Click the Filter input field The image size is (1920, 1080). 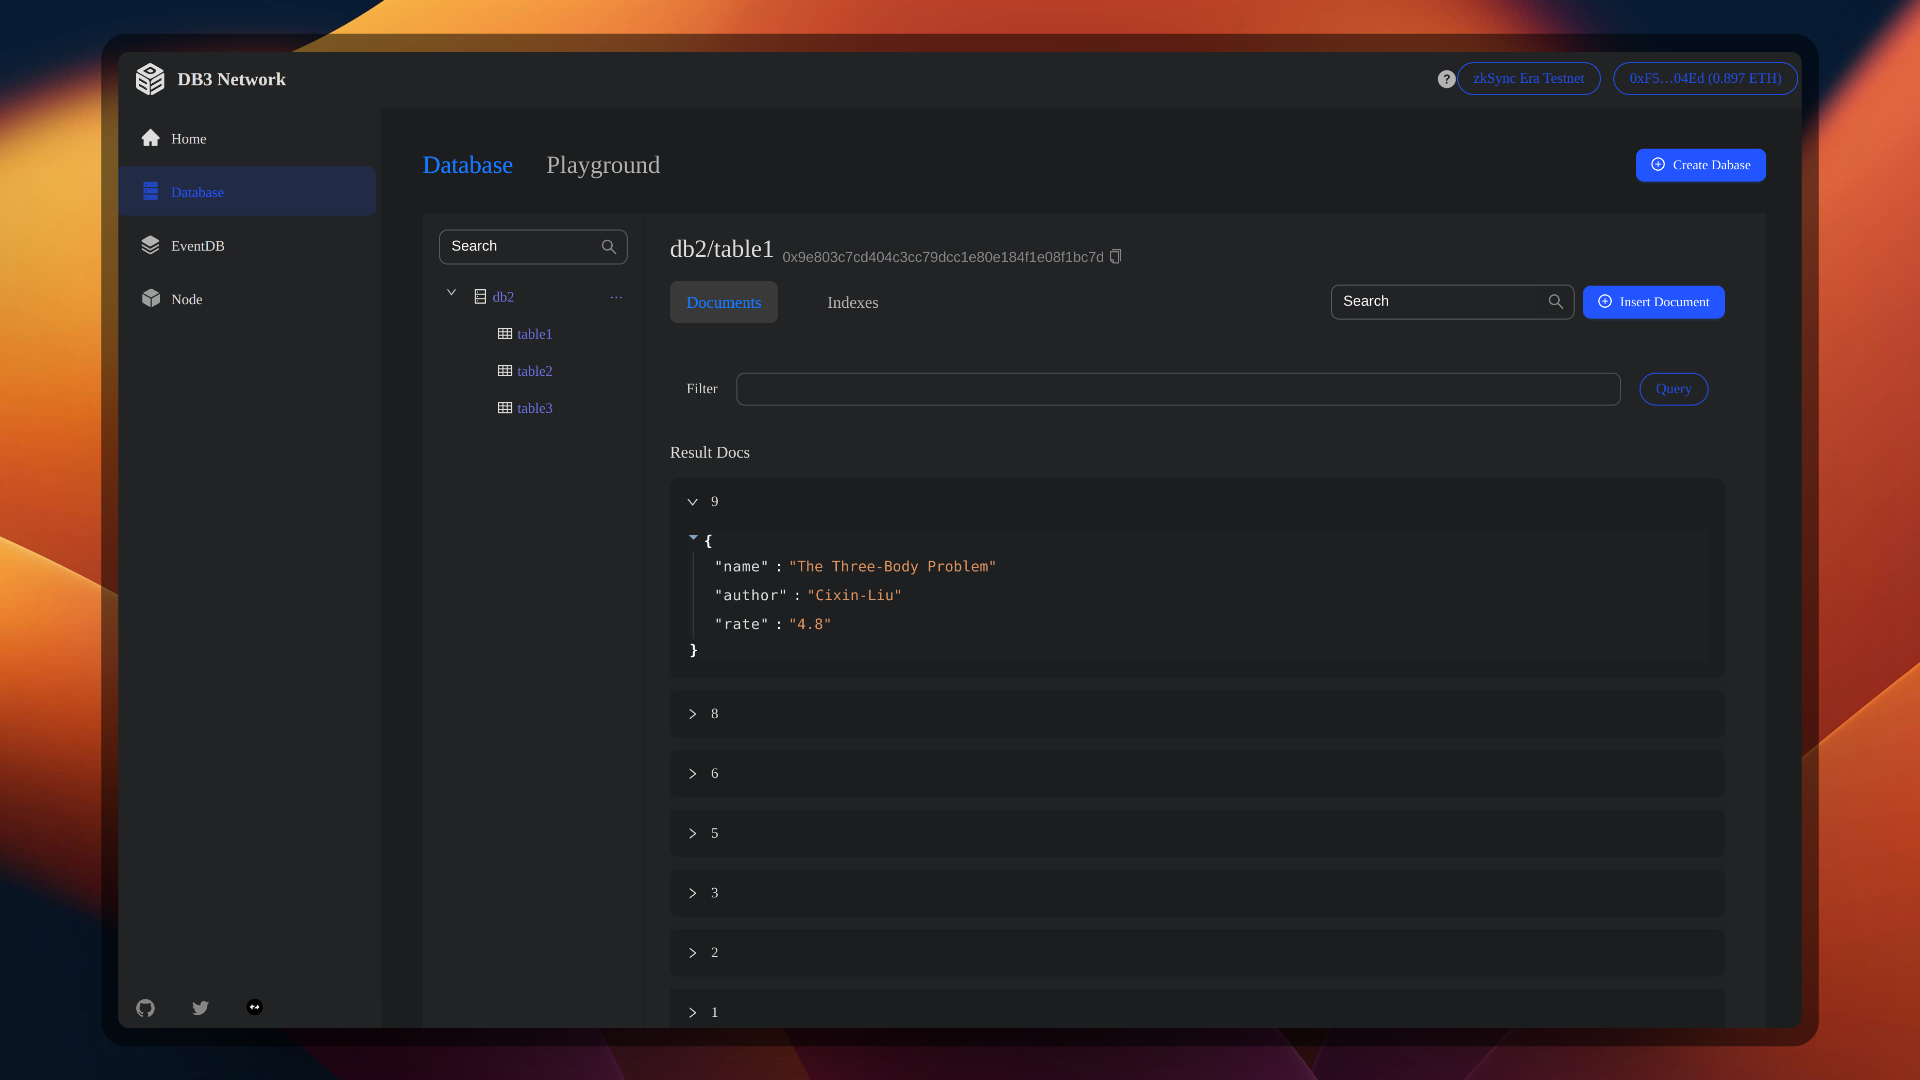[x=1177, y=389]
